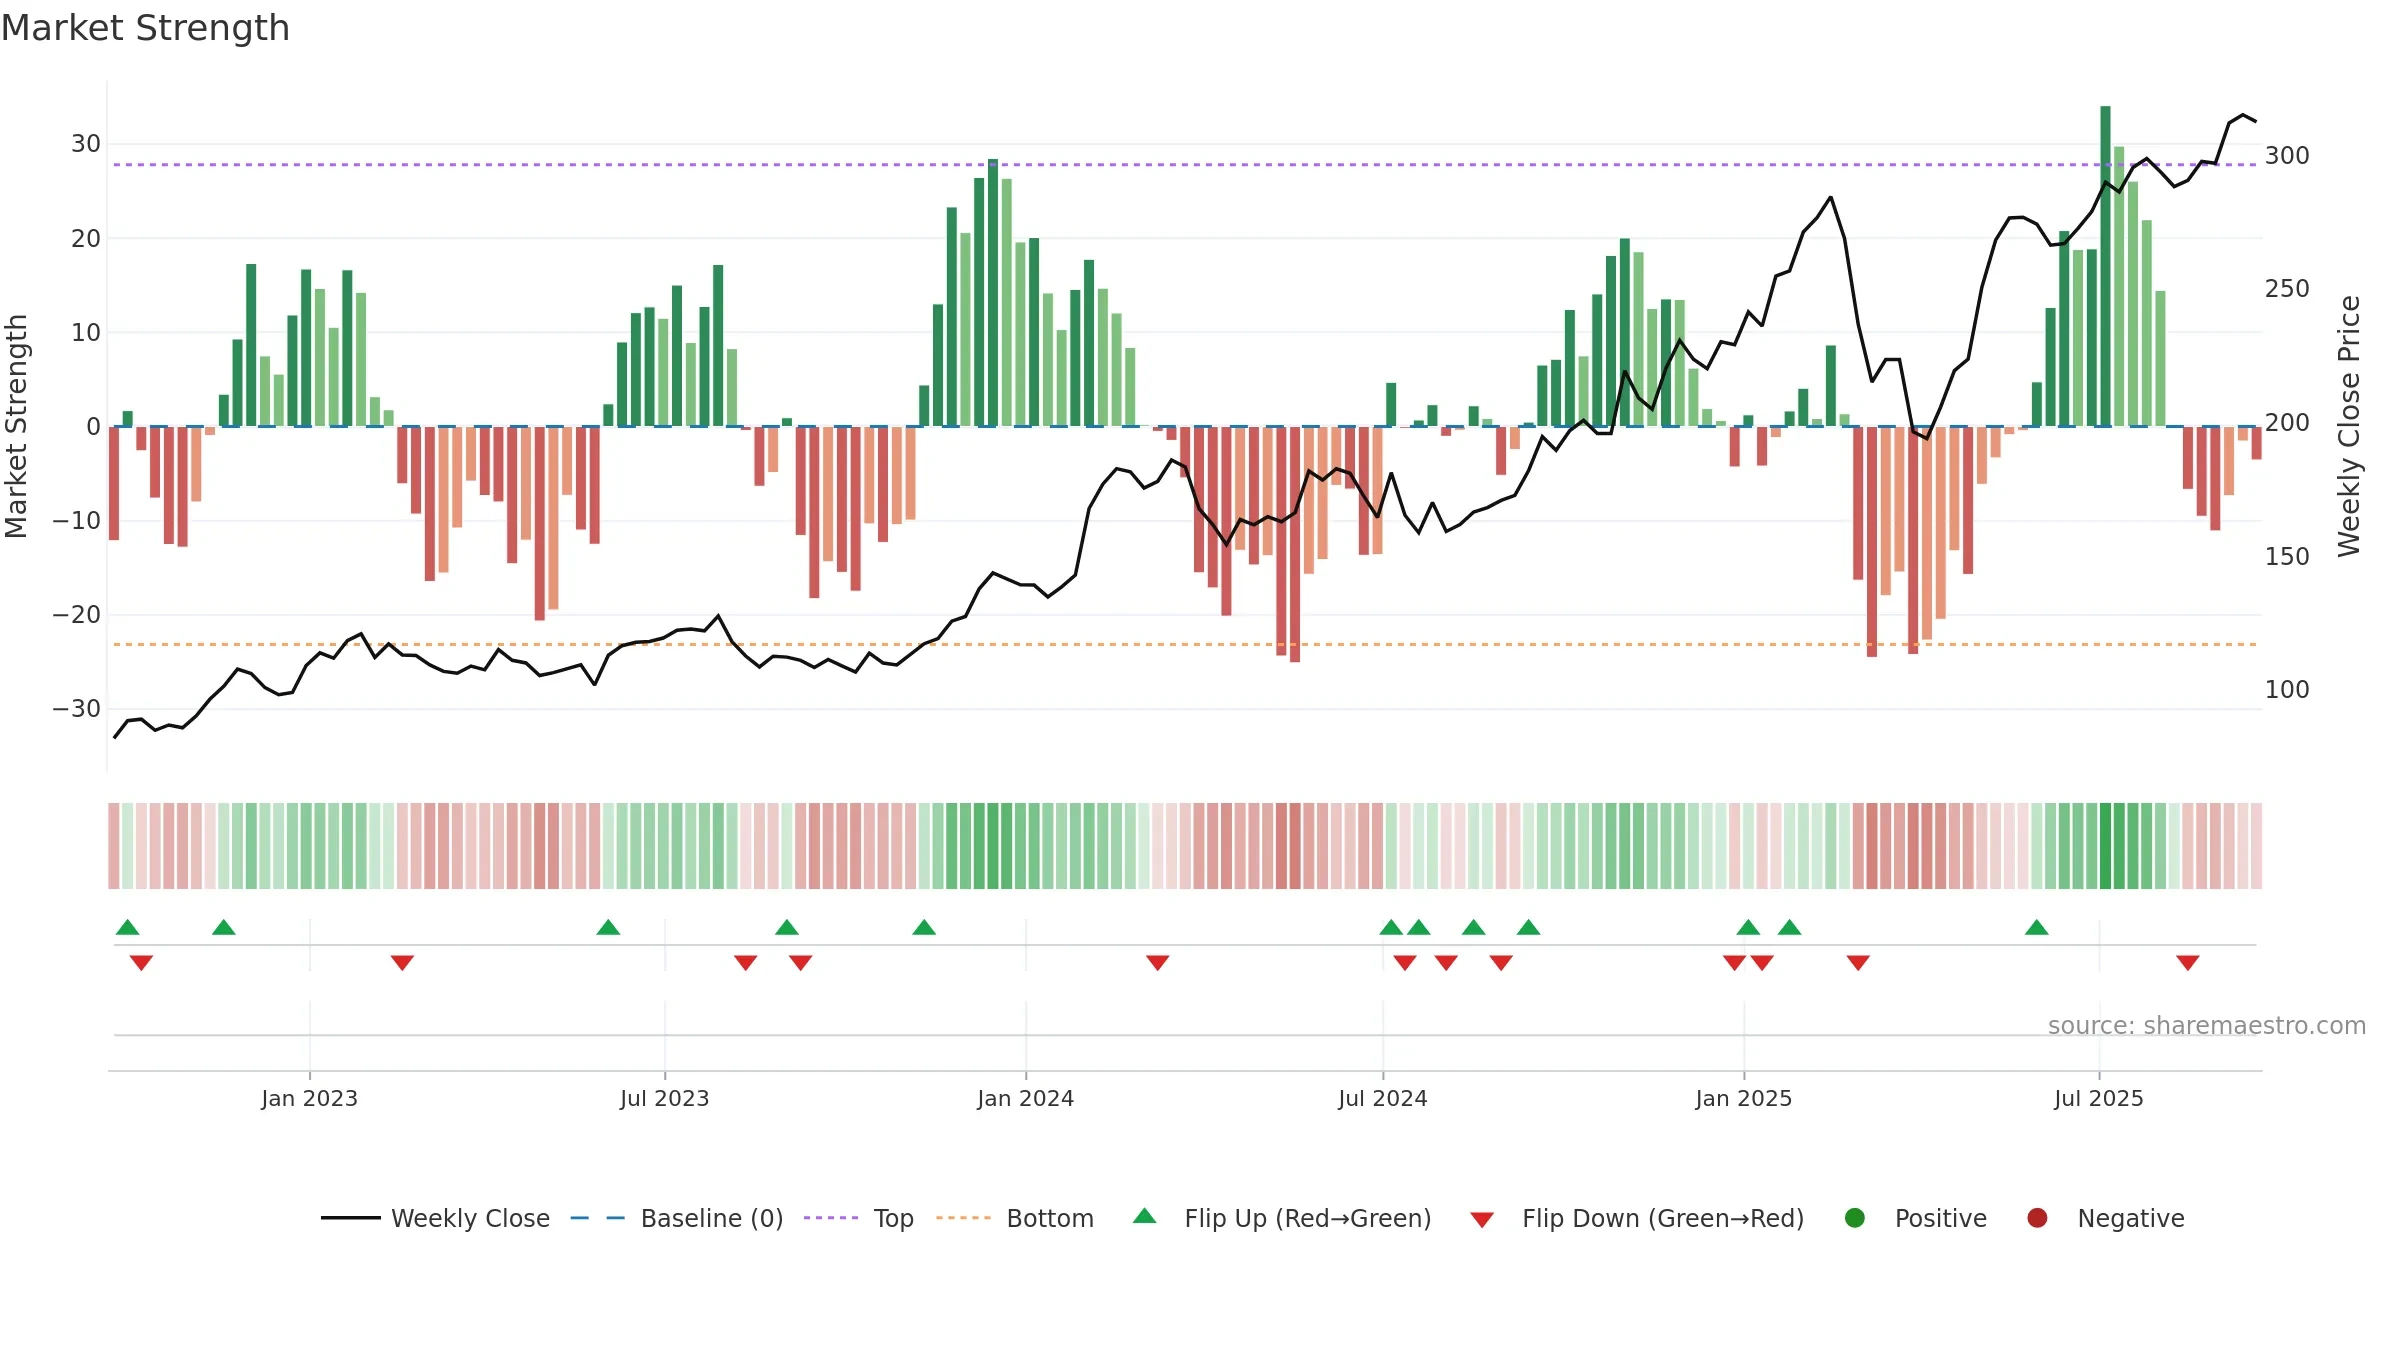Click the Jul 2023 x-axis label
Viewport: 2400px width, 1350px height.
[665, 1098]
